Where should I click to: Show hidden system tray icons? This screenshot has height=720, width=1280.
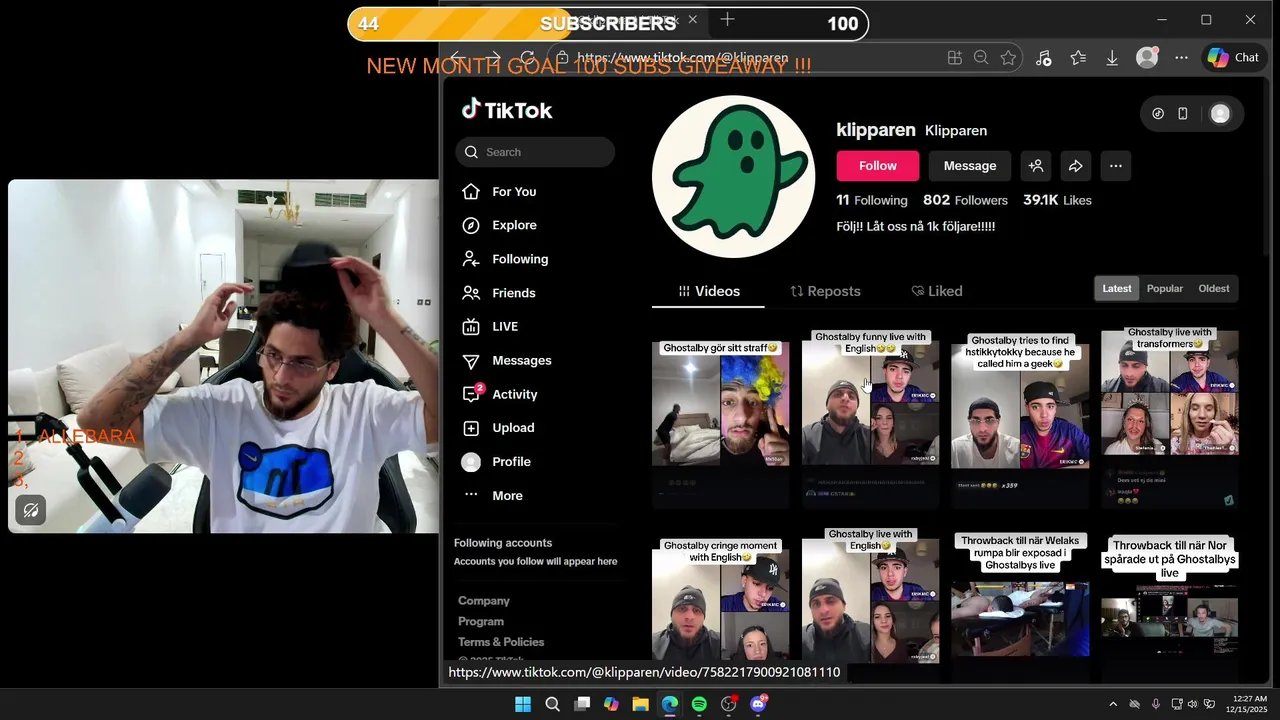tap(1113, 704)
